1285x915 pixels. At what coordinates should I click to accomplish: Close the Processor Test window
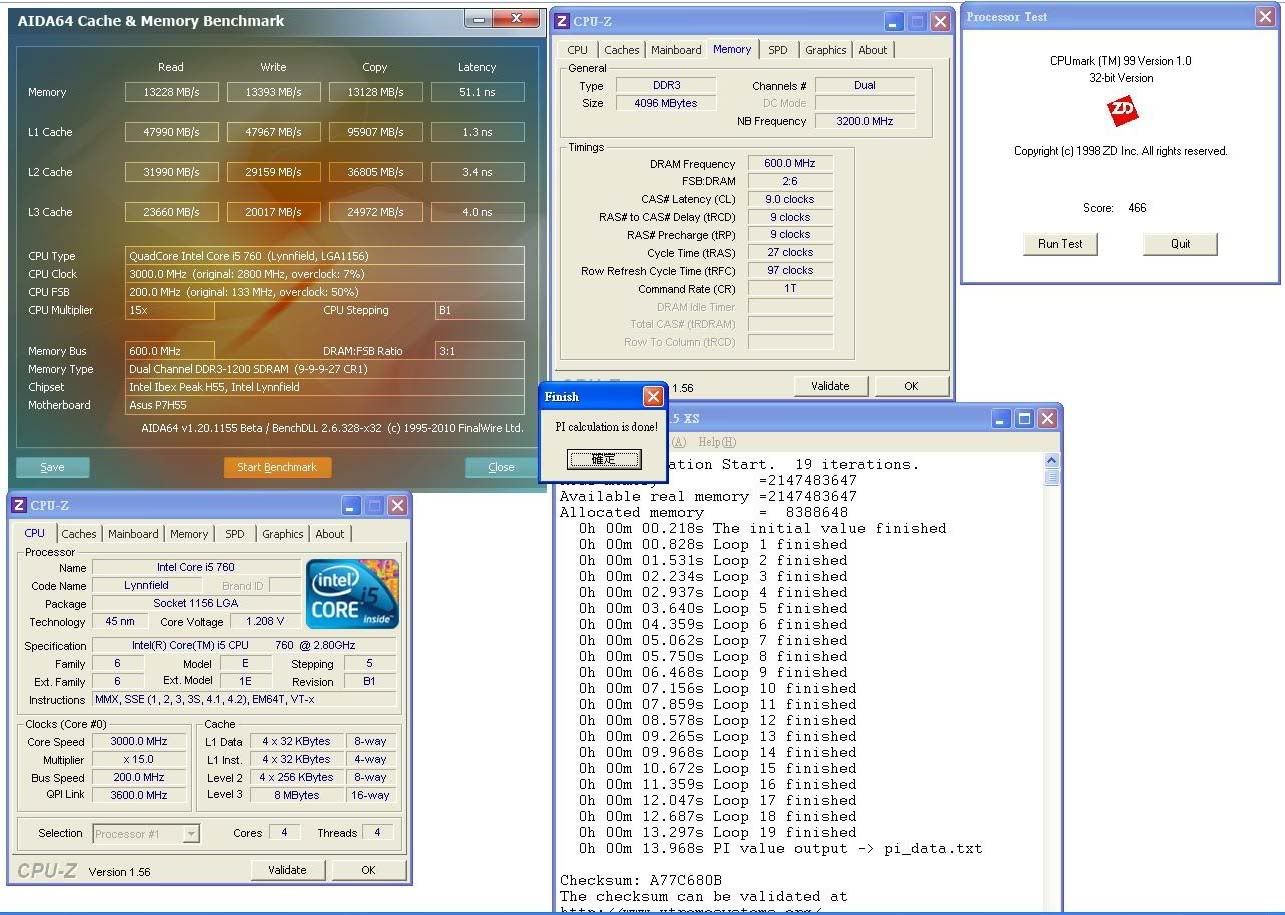pos(1265,17)
